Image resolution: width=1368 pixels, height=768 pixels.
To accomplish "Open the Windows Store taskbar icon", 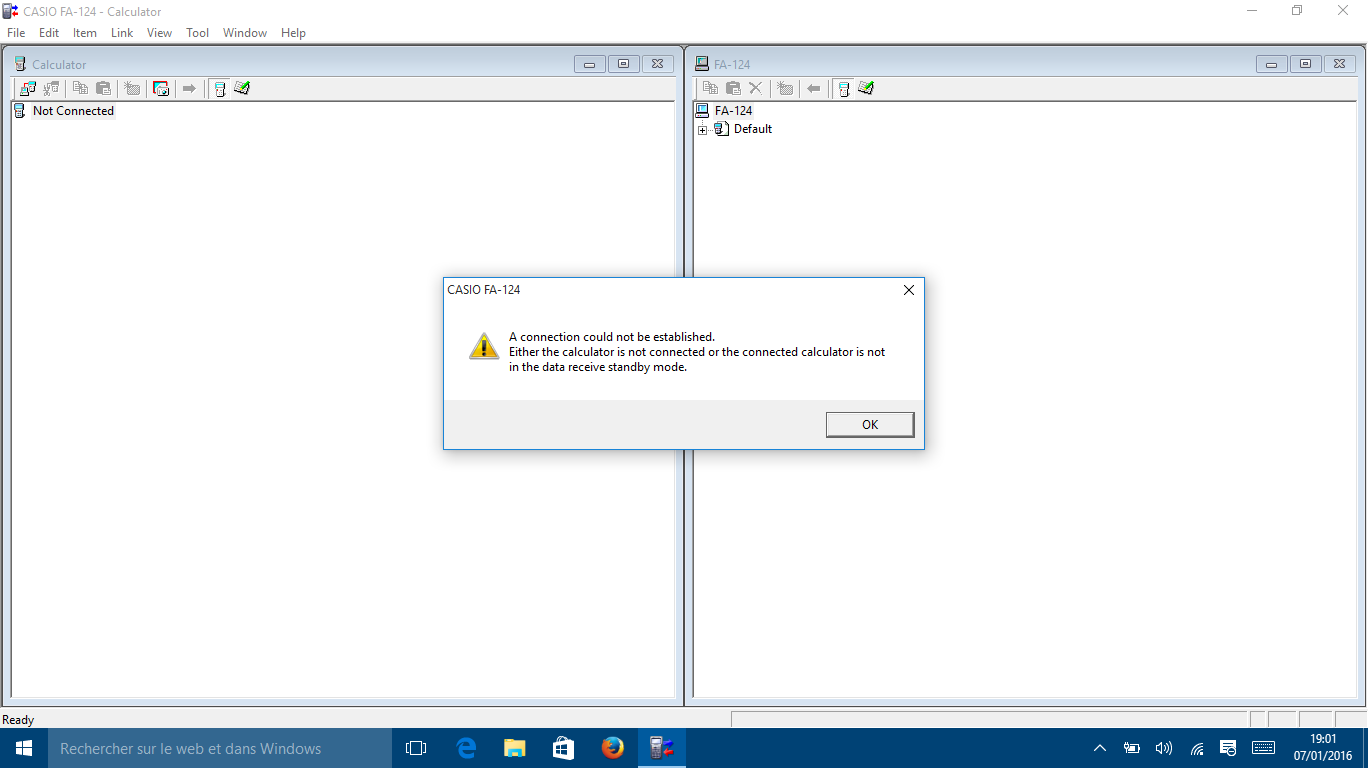I will 564,748.
